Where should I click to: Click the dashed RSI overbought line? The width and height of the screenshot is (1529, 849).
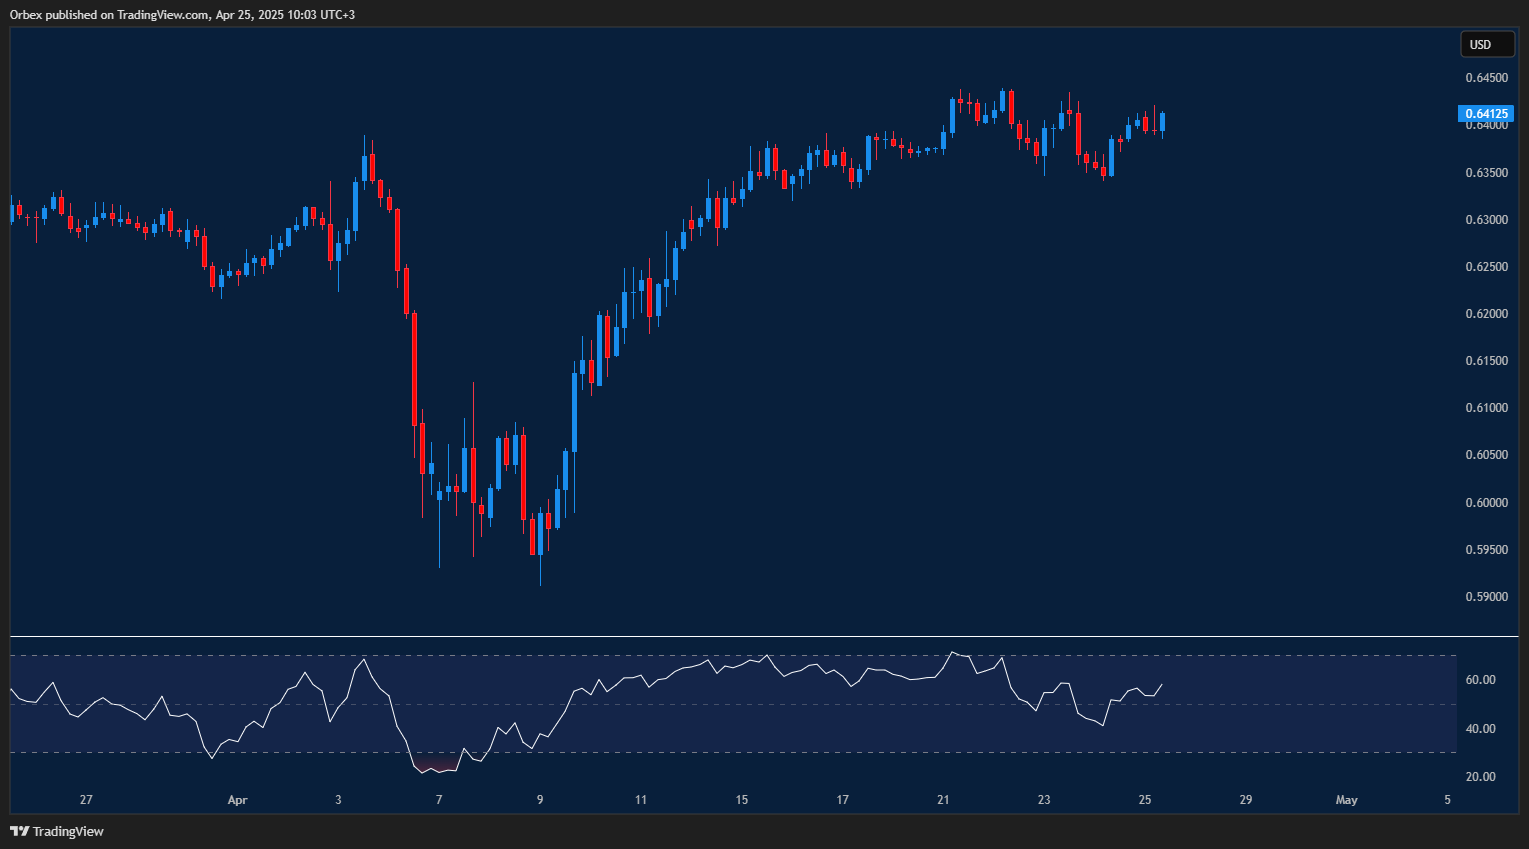700,654
